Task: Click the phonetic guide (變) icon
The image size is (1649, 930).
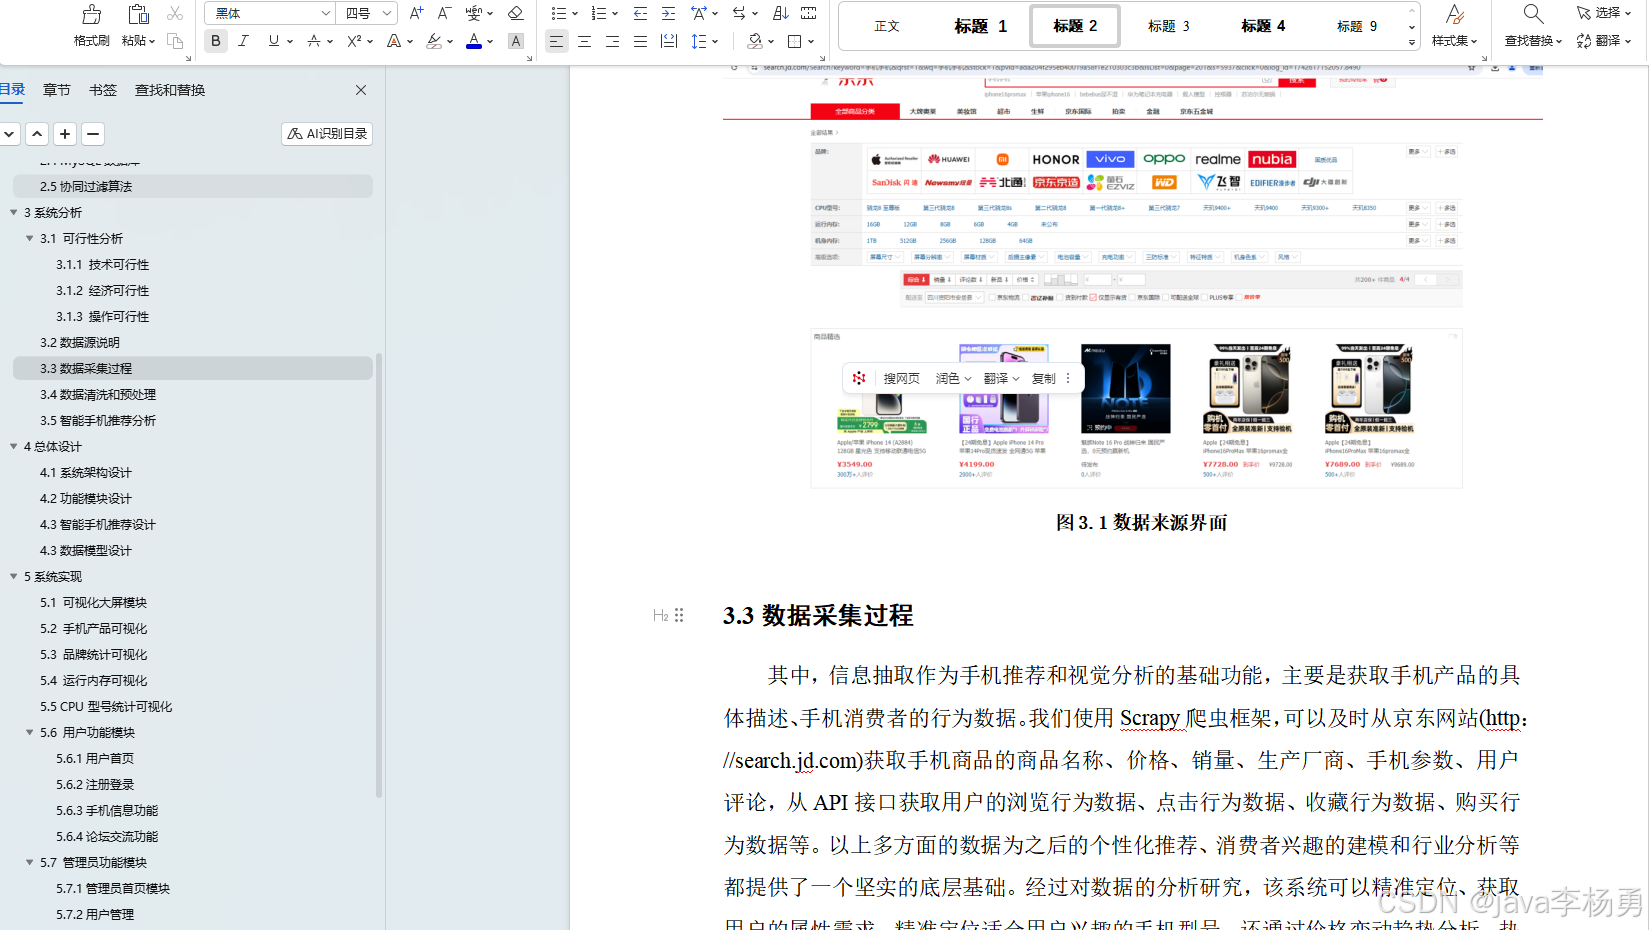Action: pos(473,13)
